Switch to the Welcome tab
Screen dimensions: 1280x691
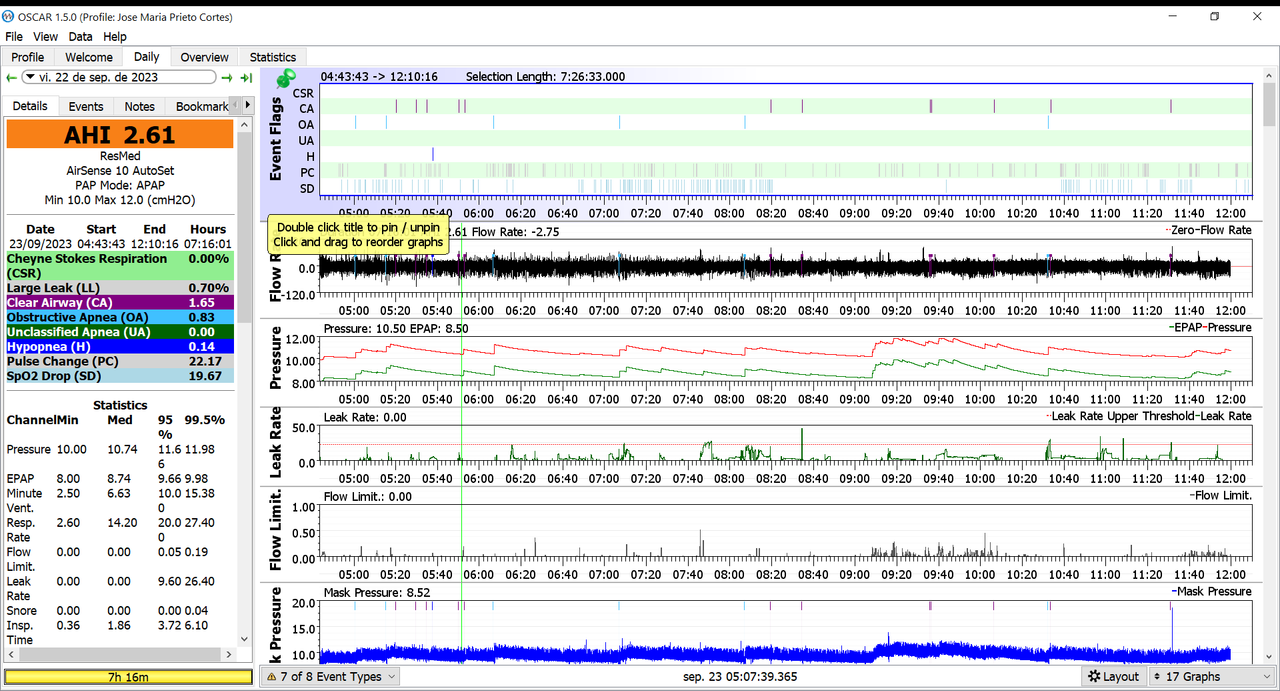[x=89, y=57]
